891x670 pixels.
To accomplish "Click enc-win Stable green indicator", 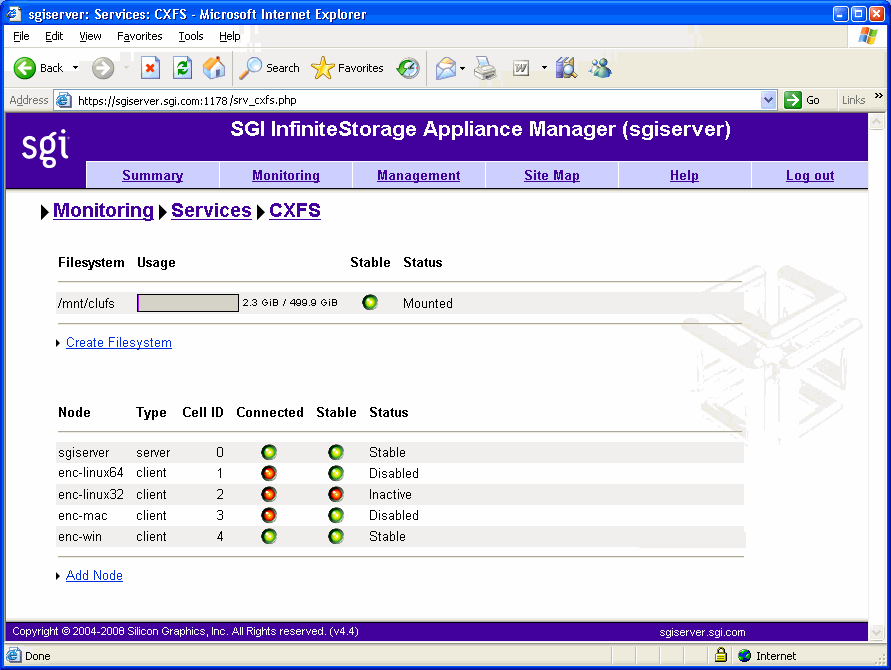I will [x=336, y=536].
